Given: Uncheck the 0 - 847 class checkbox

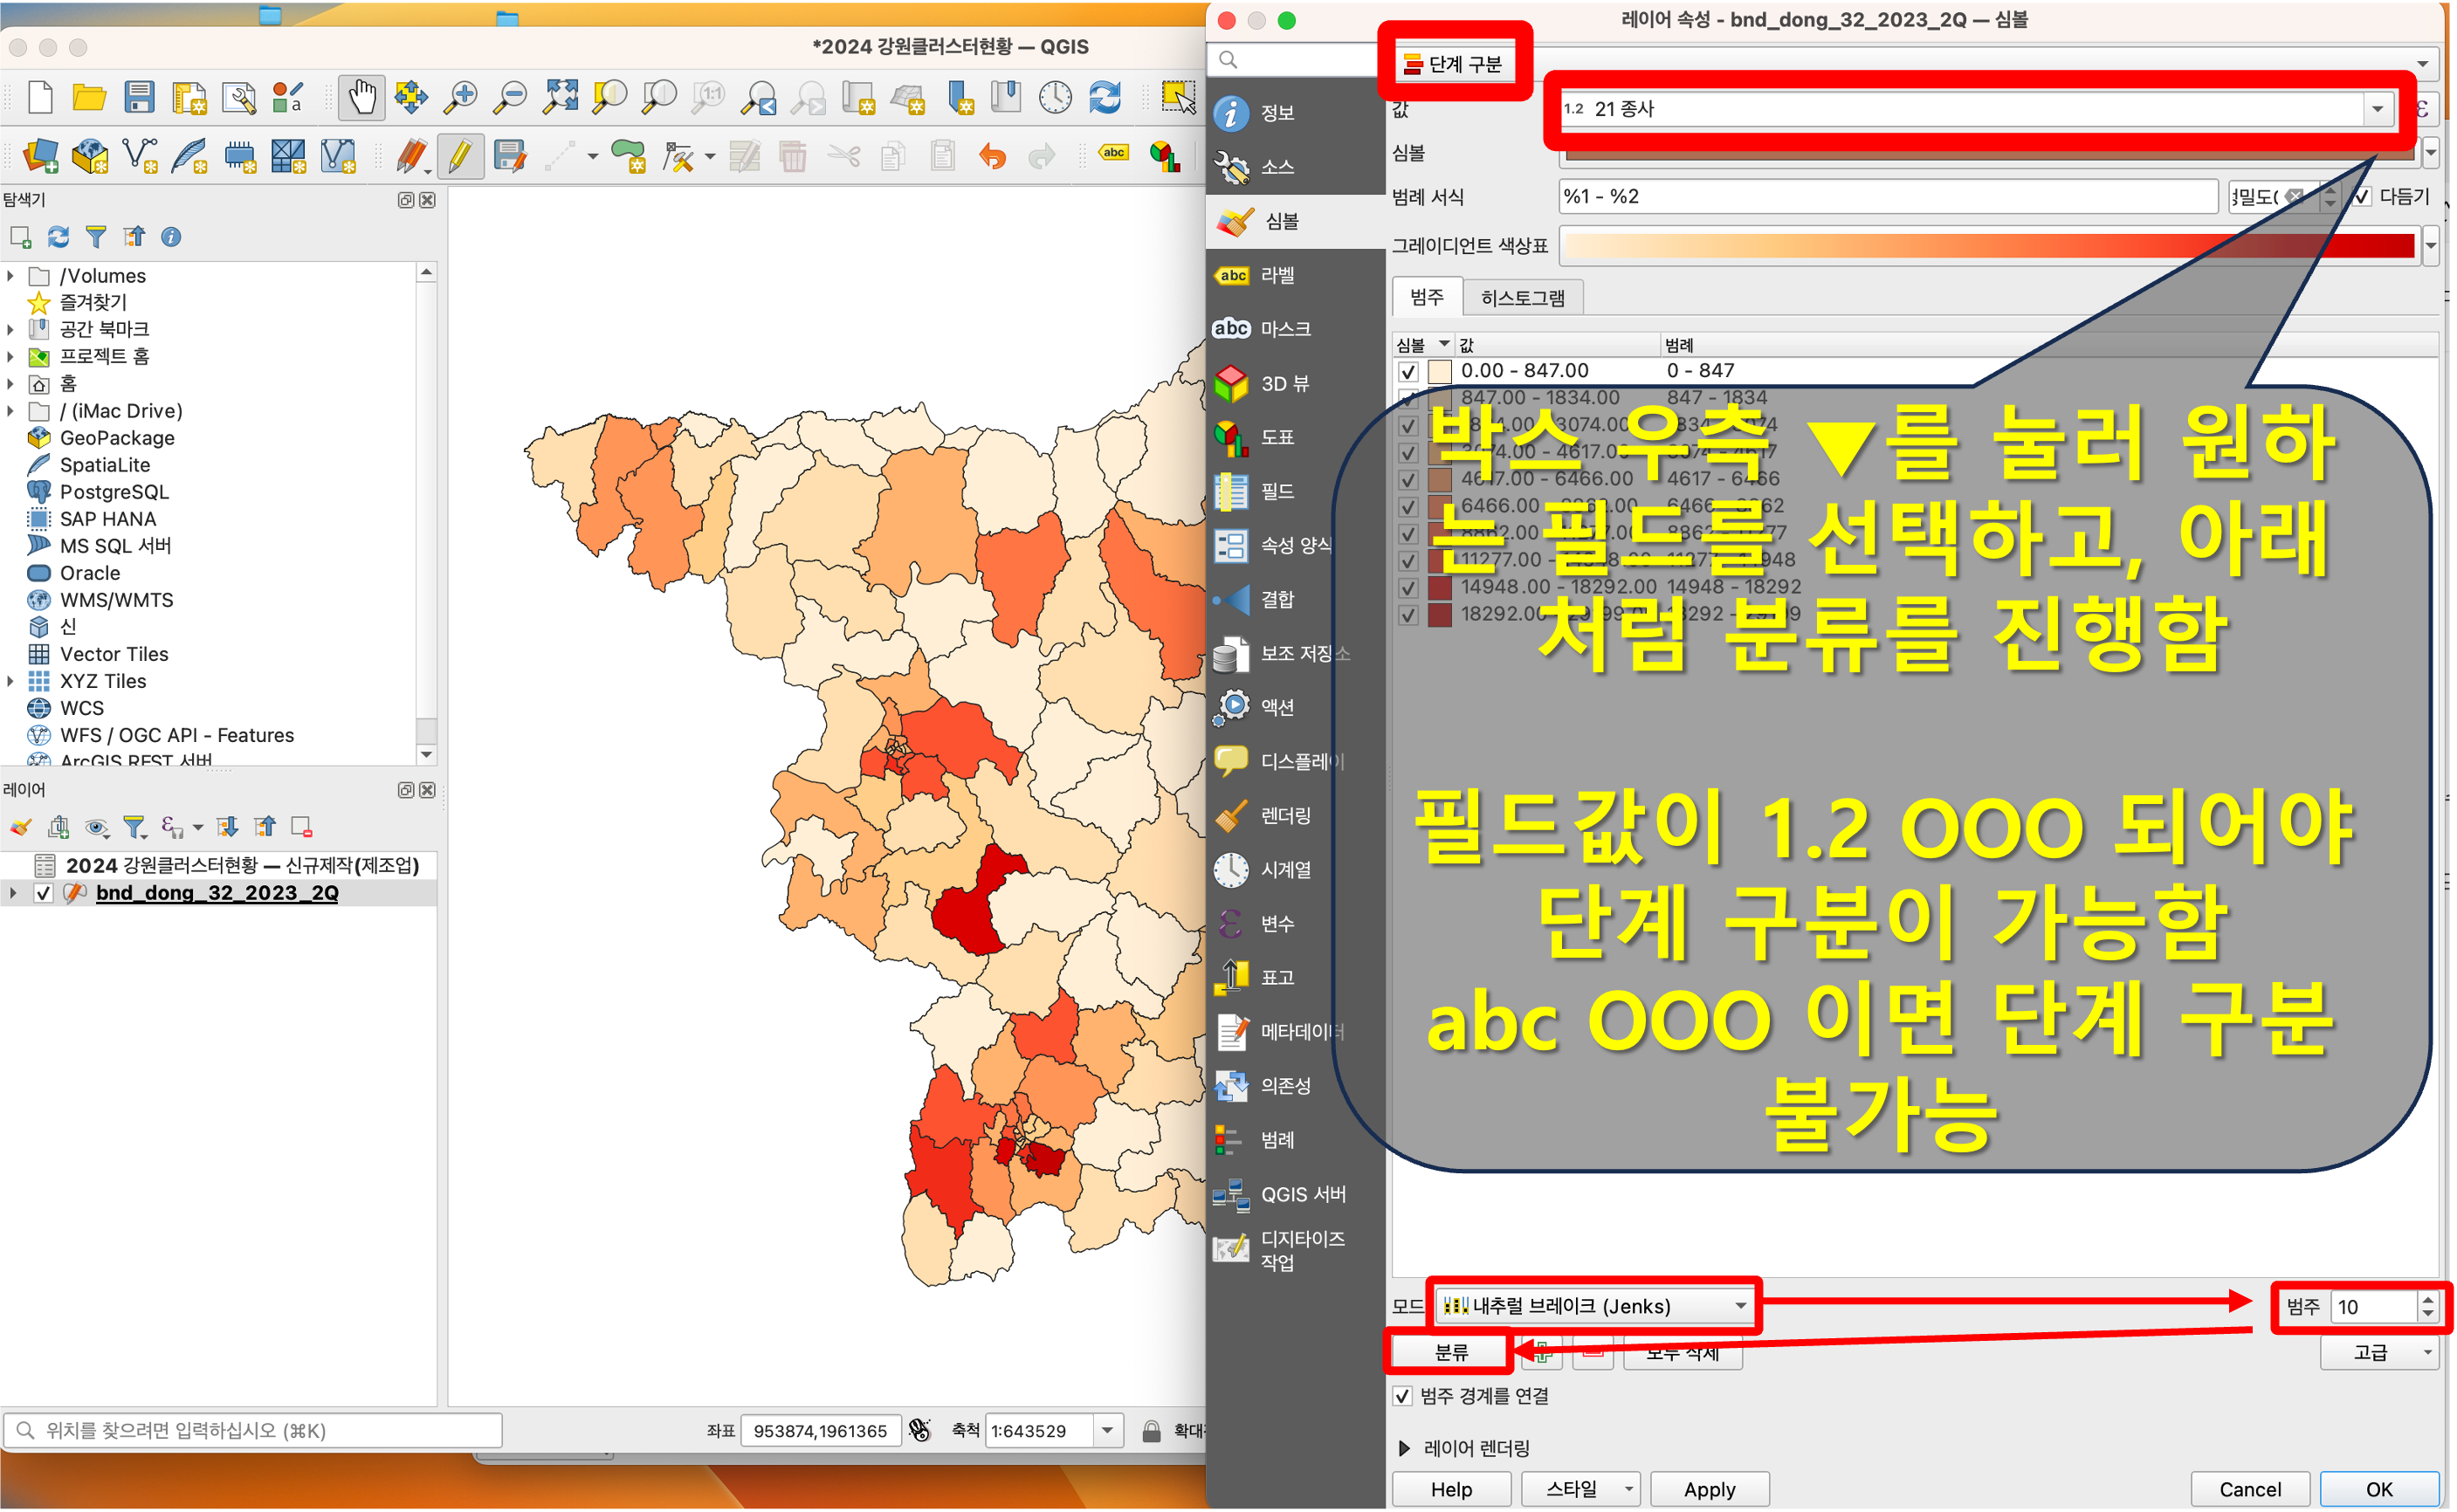Looking at the screenshot, I should click(1408, 372).
